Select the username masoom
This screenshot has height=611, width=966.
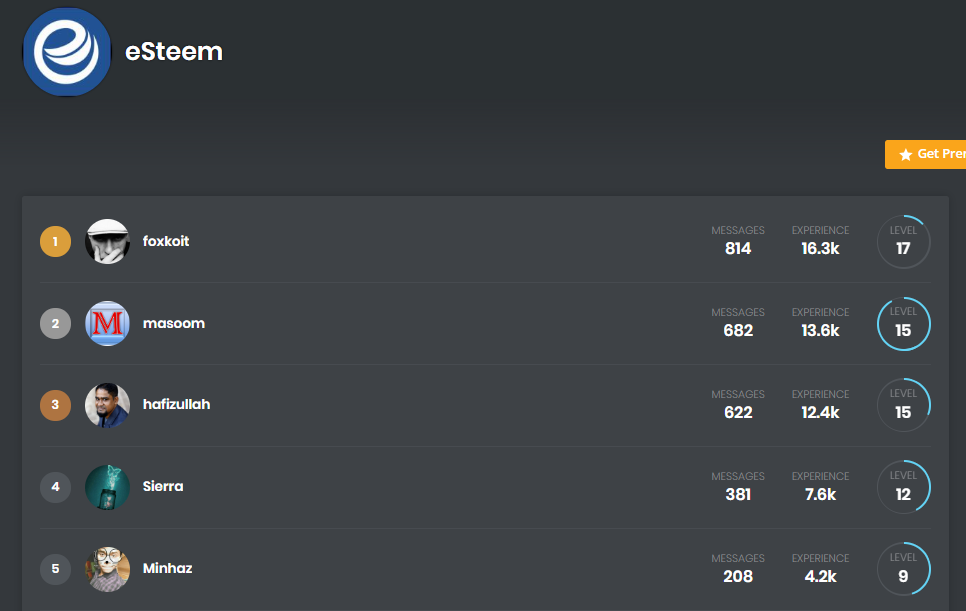point(174,323)
